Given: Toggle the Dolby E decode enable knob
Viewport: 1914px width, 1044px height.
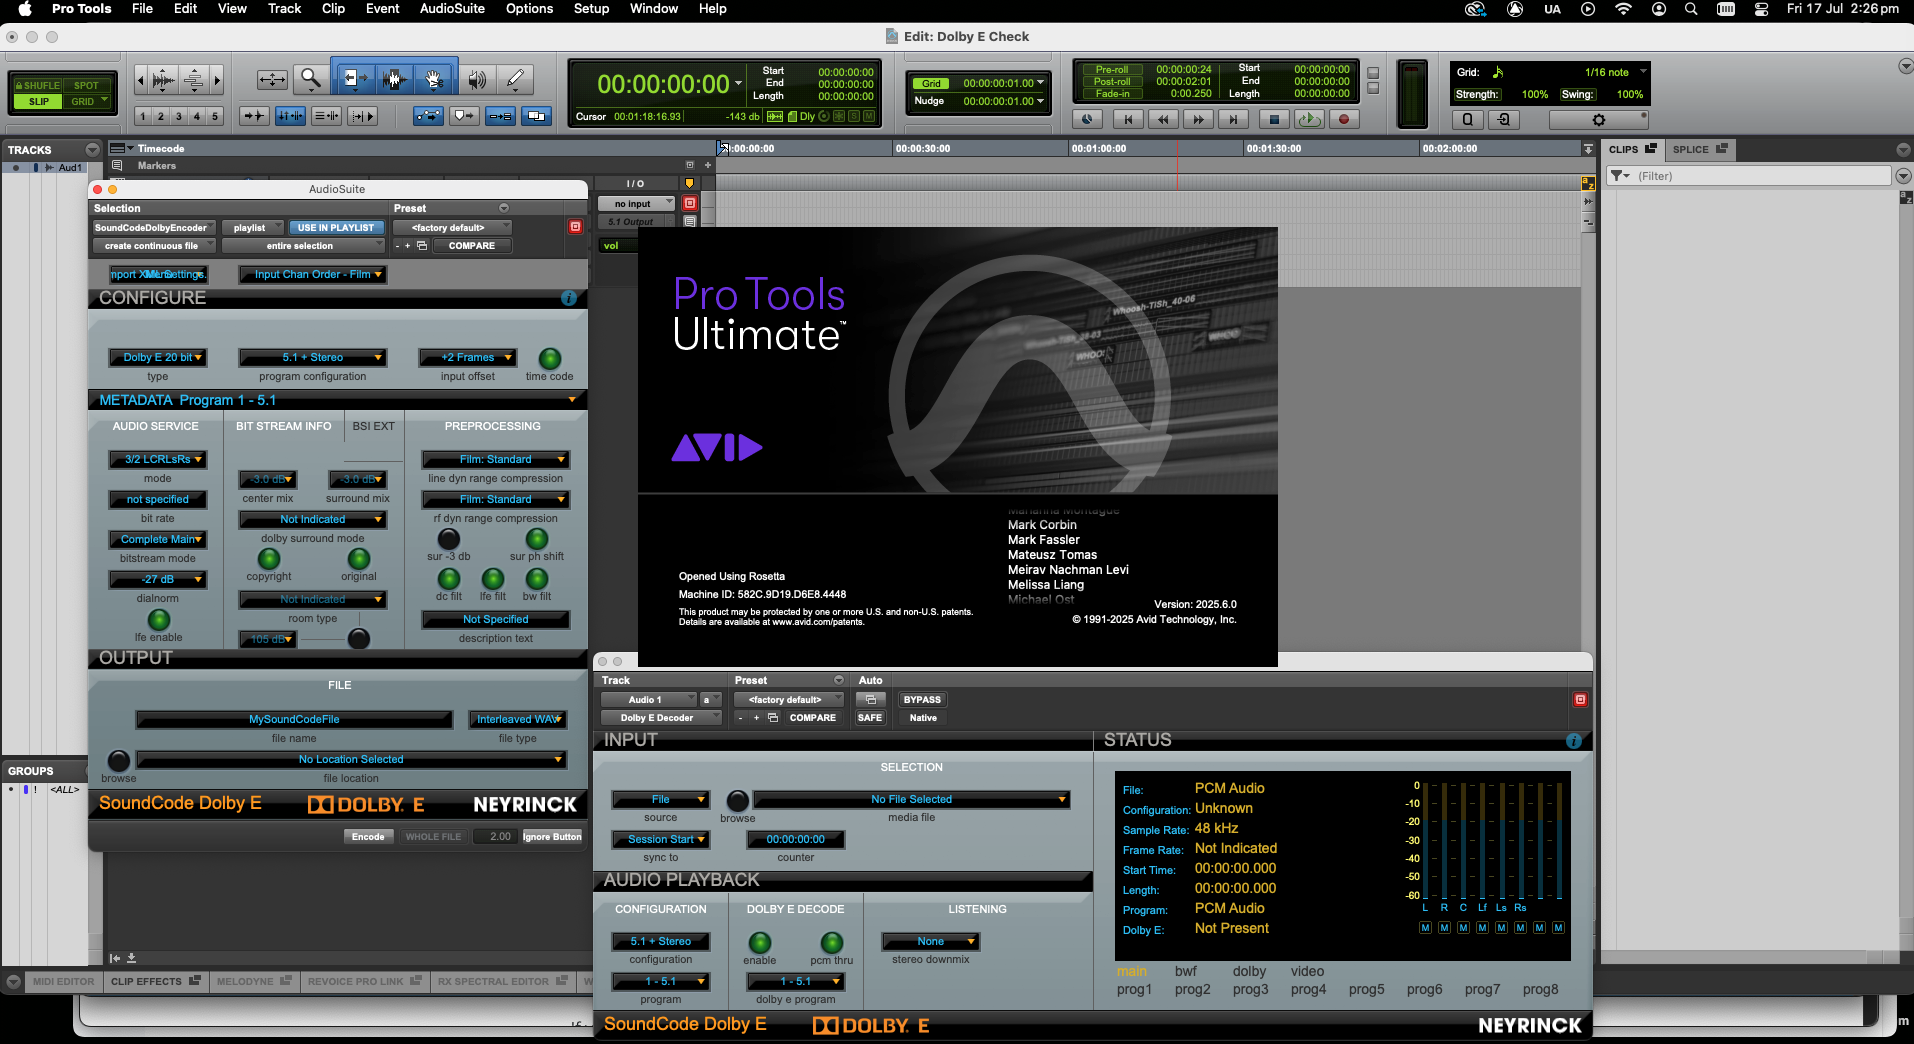Looking at the screenshot, I should pyautogui.click(x=760, y=942).
